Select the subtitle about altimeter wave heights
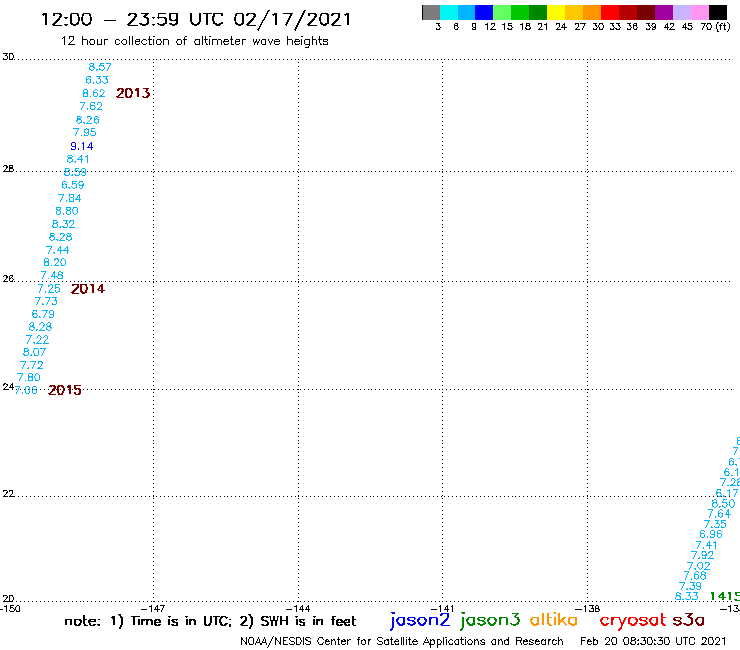This screenshot has width=740, height=650. [194, 41]
